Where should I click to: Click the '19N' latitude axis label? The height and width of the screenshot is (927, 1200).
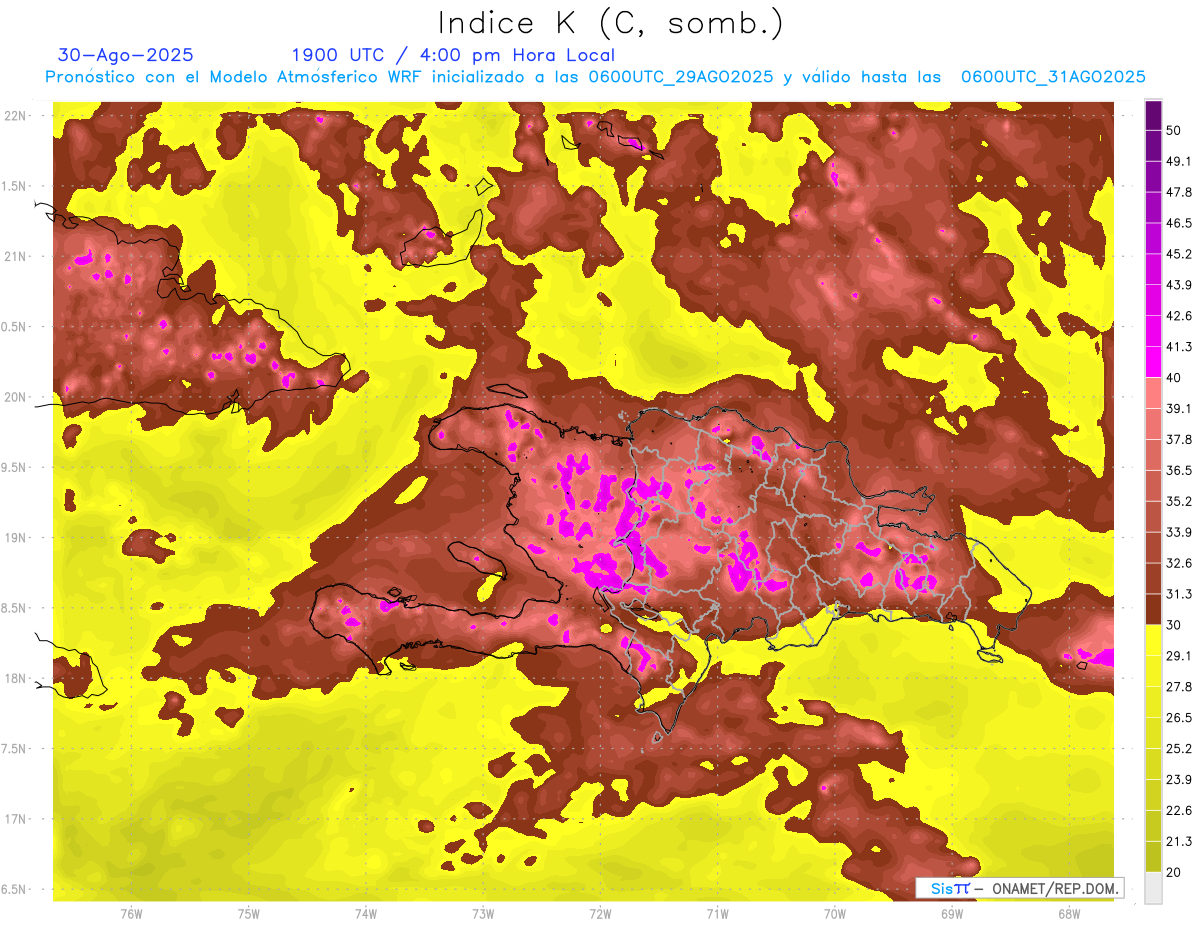click(x=16, y=537)
